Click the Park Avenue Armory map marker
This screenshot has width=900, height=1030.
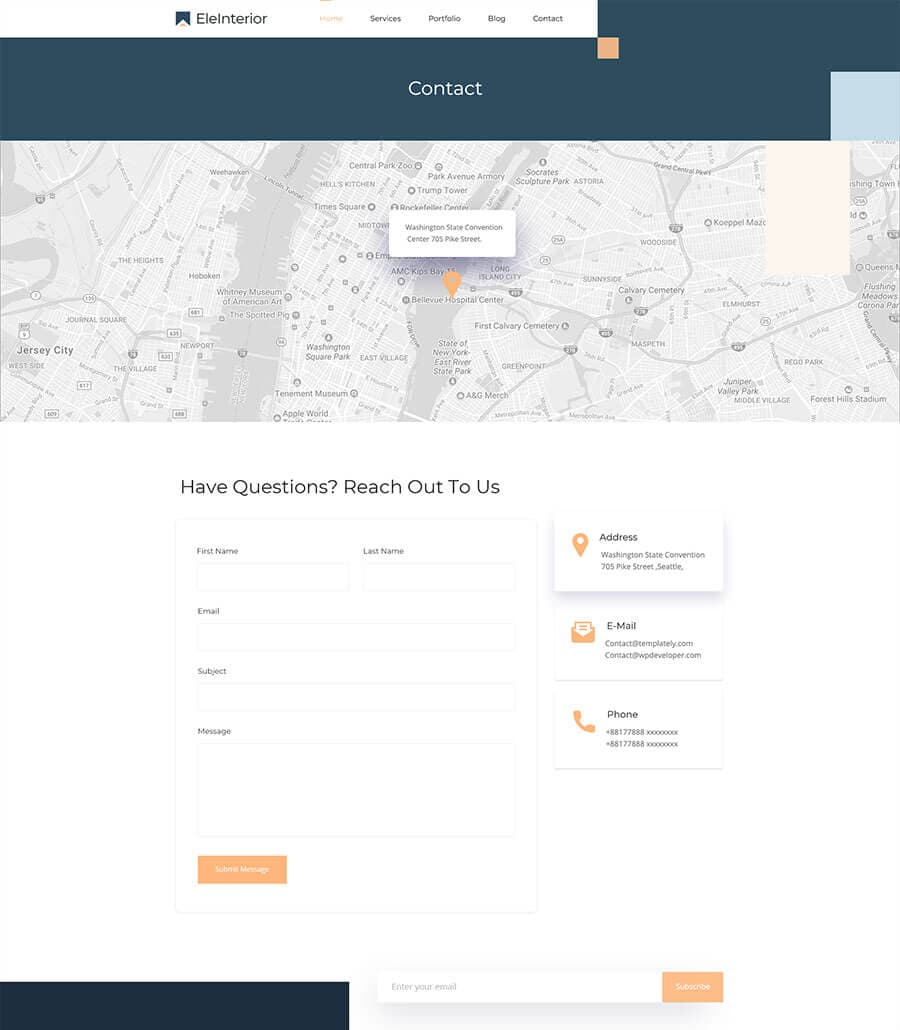[439, 167]
